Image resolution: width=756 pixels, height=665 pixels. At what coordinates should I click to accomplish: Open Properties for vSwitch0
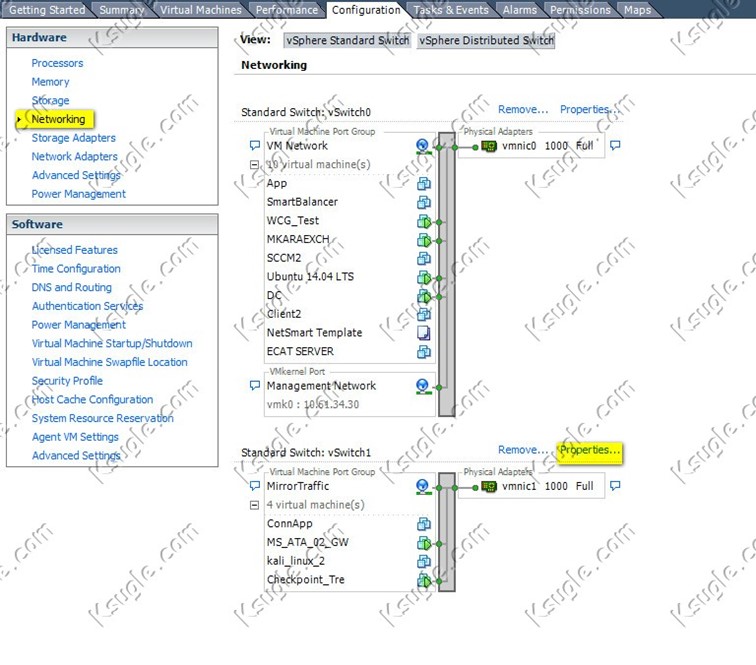[x=589, y=109]
